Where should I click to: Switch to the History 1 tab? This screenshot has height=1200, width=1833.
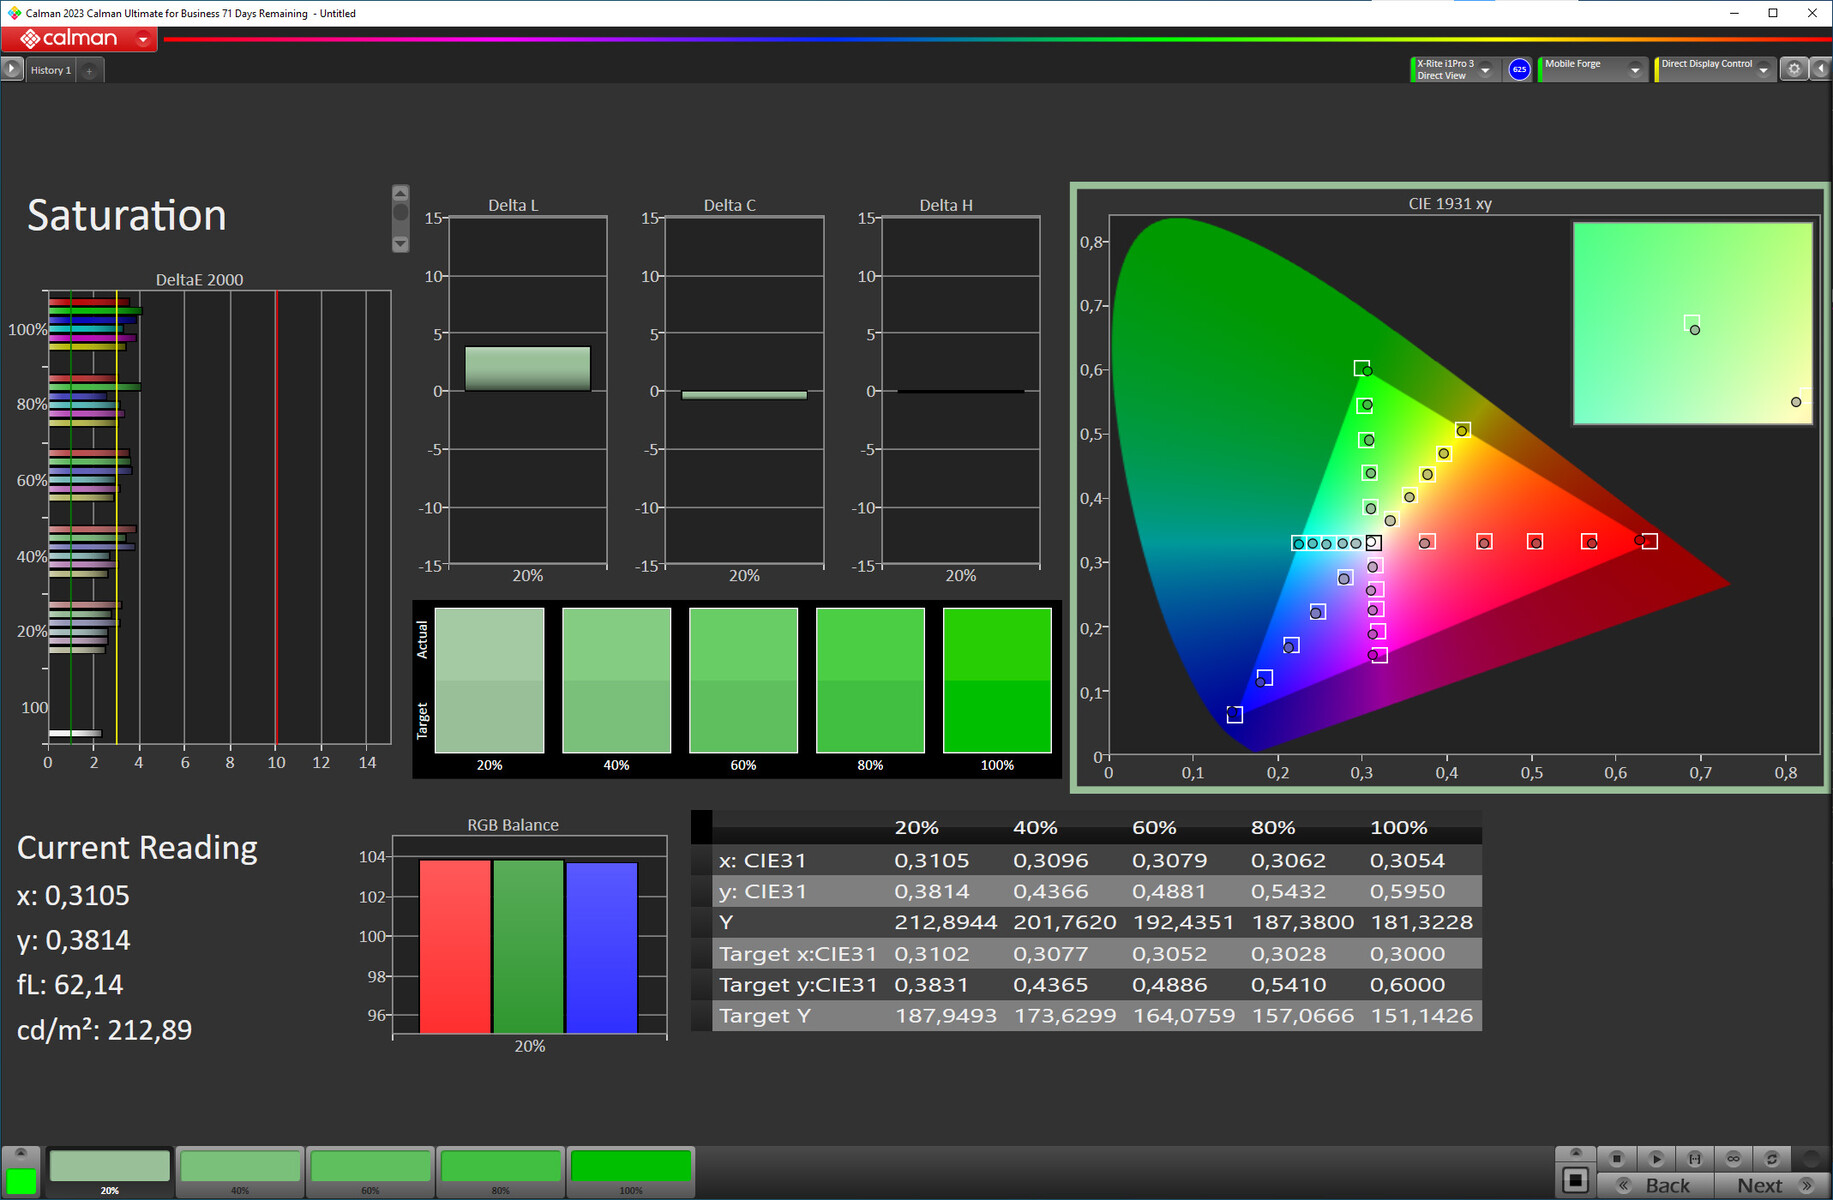tap(50, 70)
